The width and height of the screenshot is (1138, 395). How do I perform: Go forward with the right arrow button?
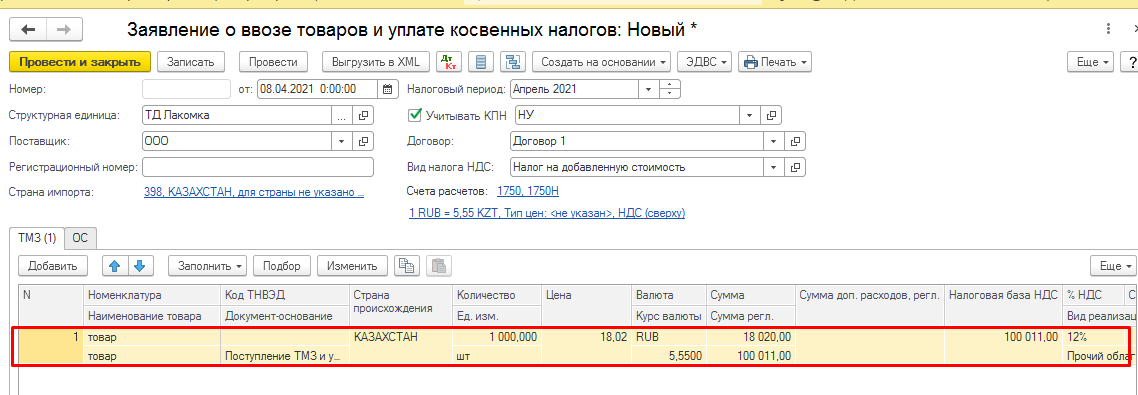pyautogui.click(x=64, y=29)
